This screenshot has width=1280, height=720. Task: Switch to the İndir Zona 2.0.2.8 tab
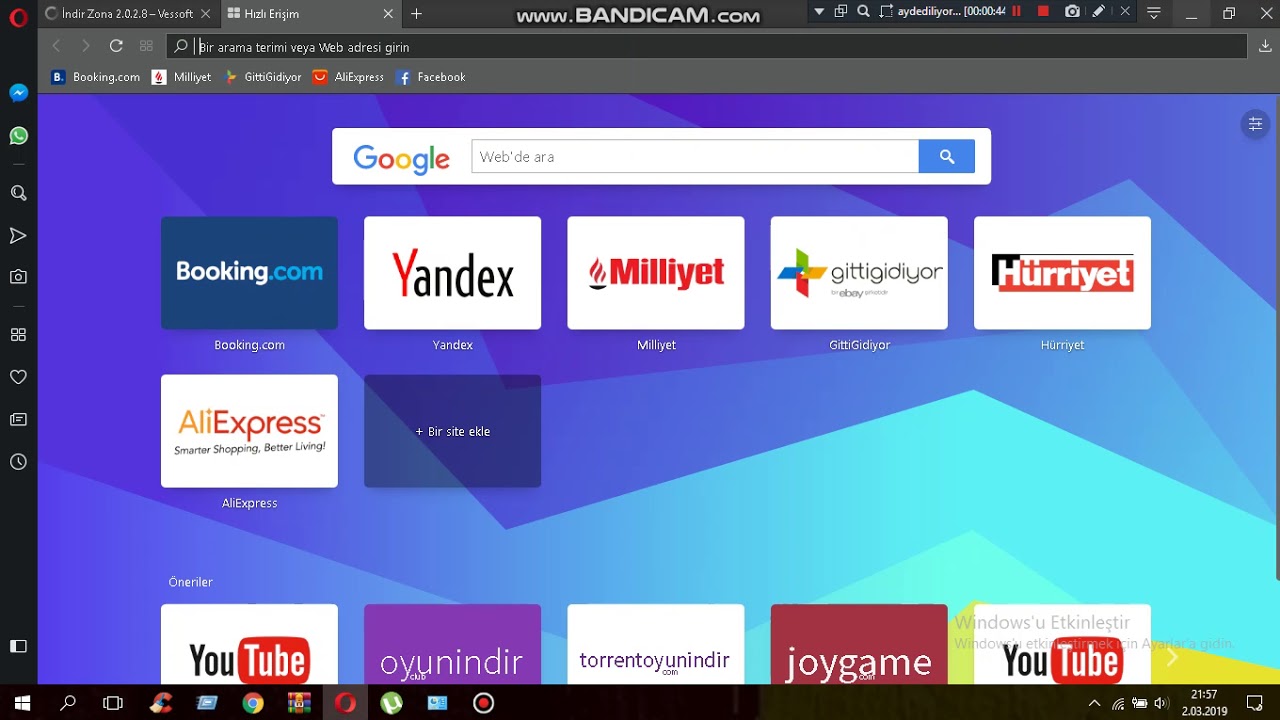coord(128,14)
